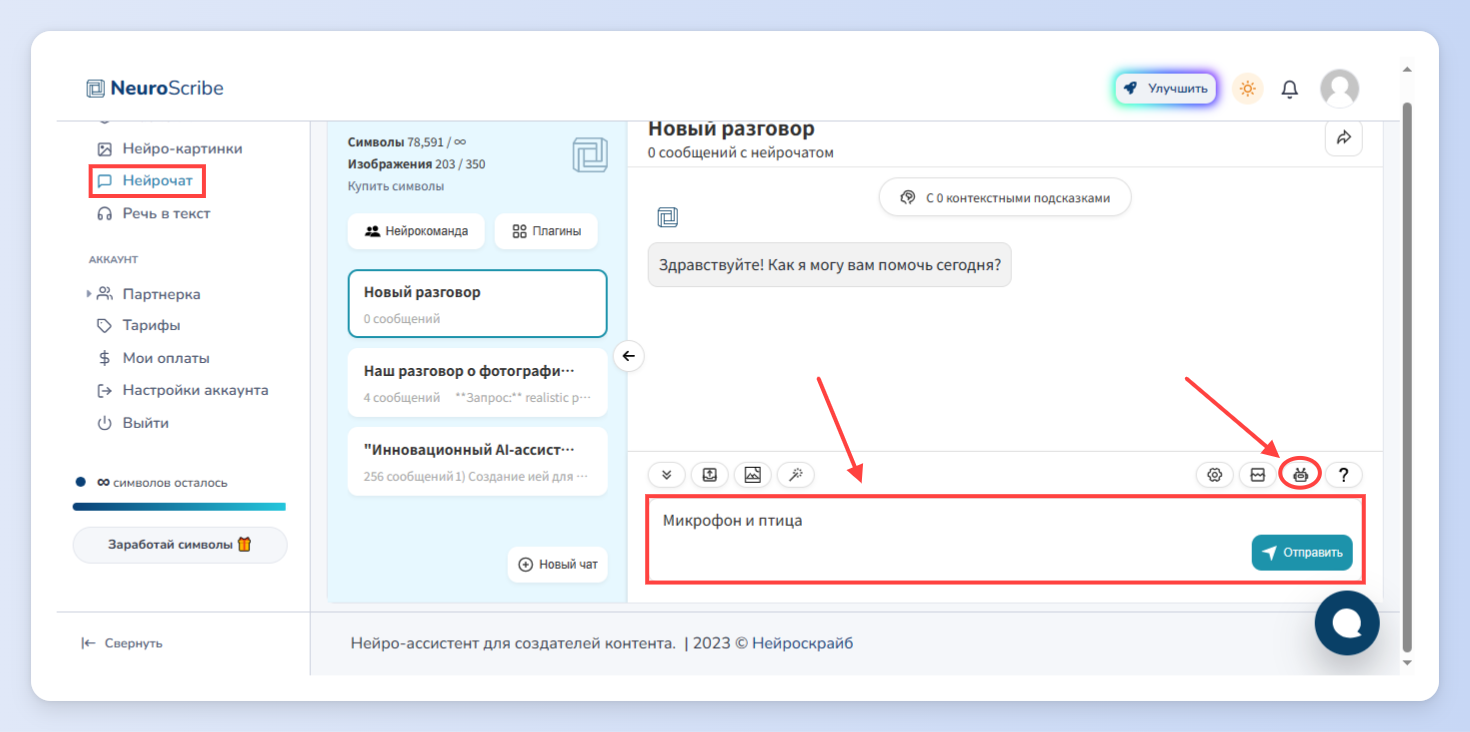
Task: Open the chat settings gear icon
Action: pos(1215,475)
